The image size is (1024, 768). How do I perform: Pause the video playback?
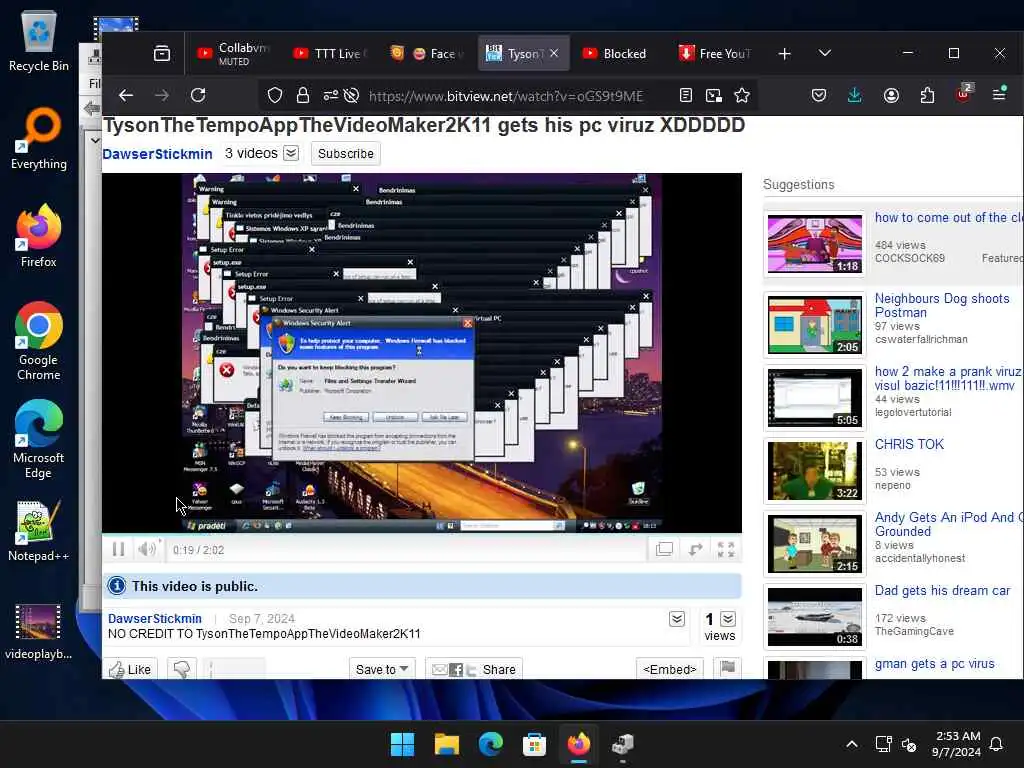[118, 550]
